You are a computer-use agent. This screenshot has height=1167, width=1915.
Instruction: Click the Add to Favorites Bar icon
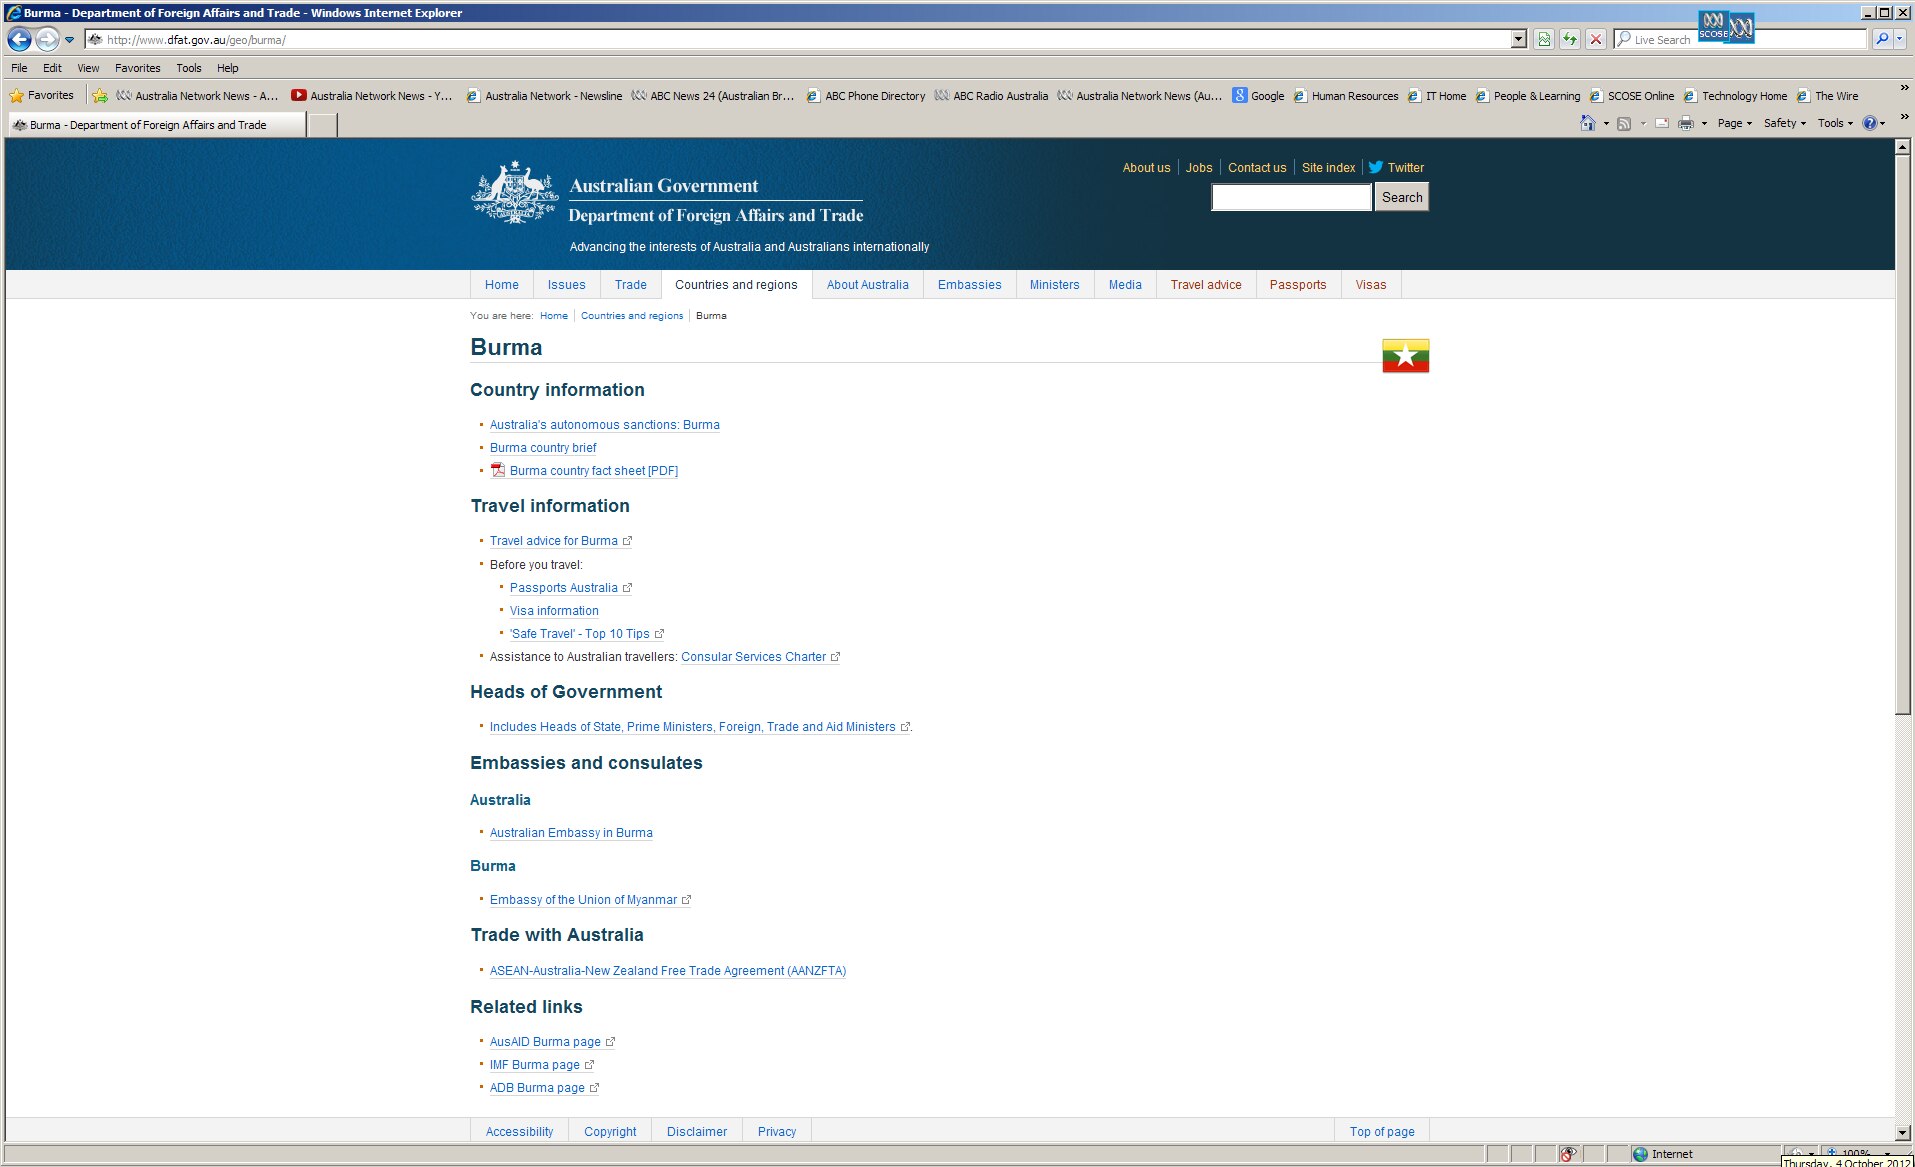click(100, 96)
